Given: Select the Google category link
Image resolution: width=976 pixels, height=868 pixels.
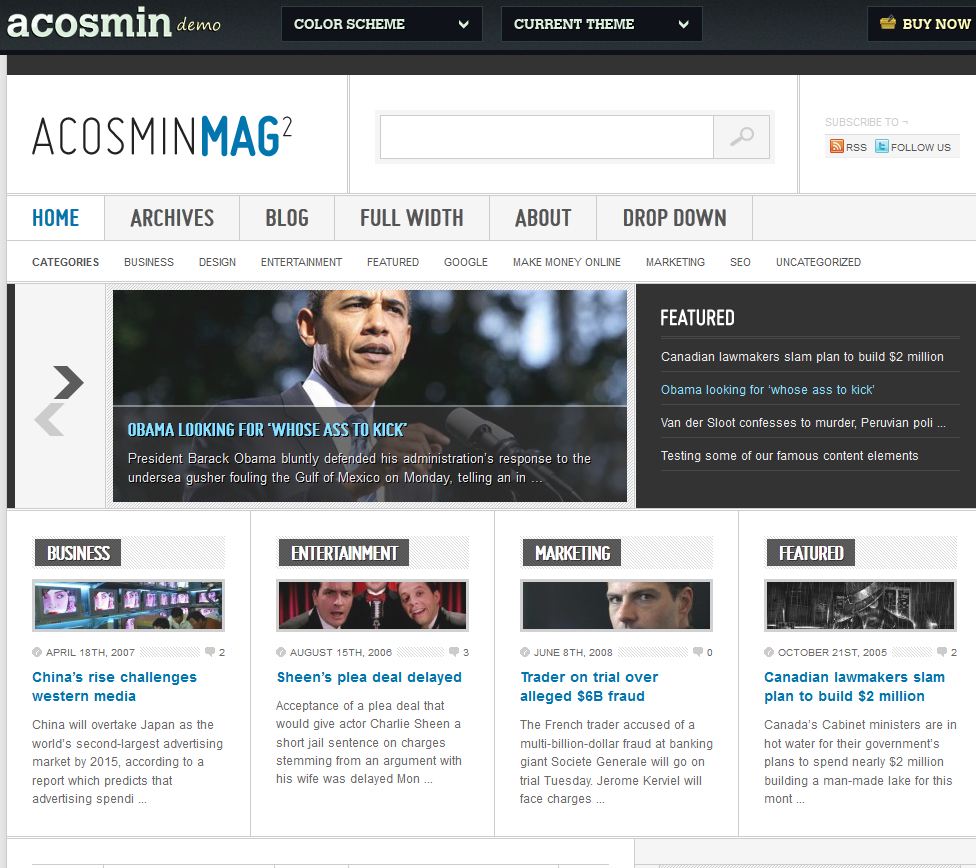Looking at the screenshot, I should 466,262.
